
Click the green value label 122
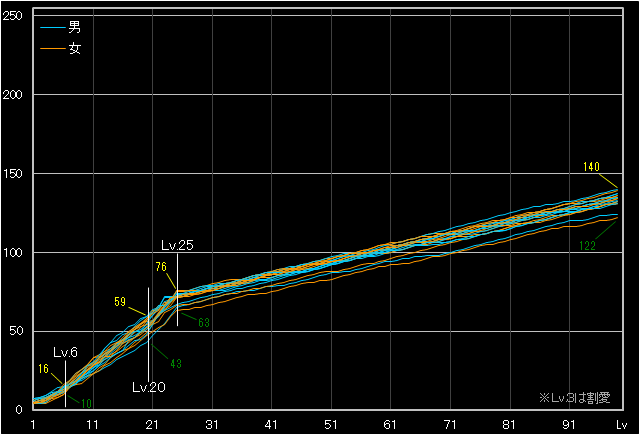[x=587, y=246]
